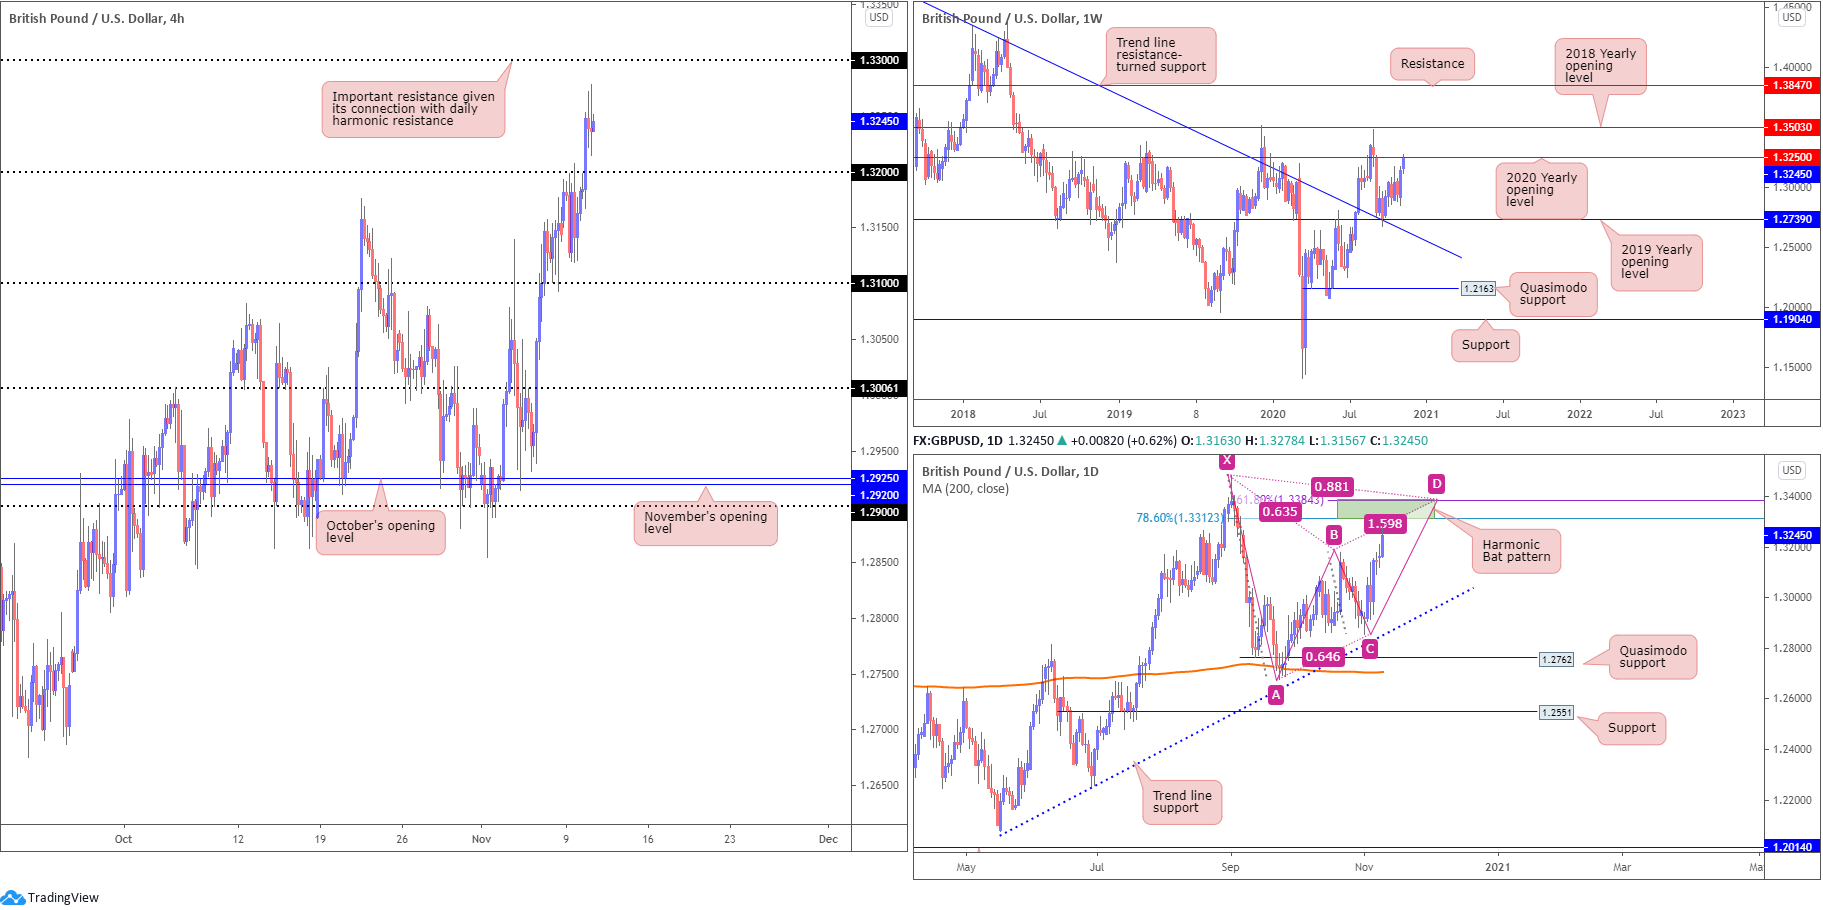This screenshot has width=1823, height=910.
Task: Click the X point marker of Bat pattern
Action: coord(1227,461)
